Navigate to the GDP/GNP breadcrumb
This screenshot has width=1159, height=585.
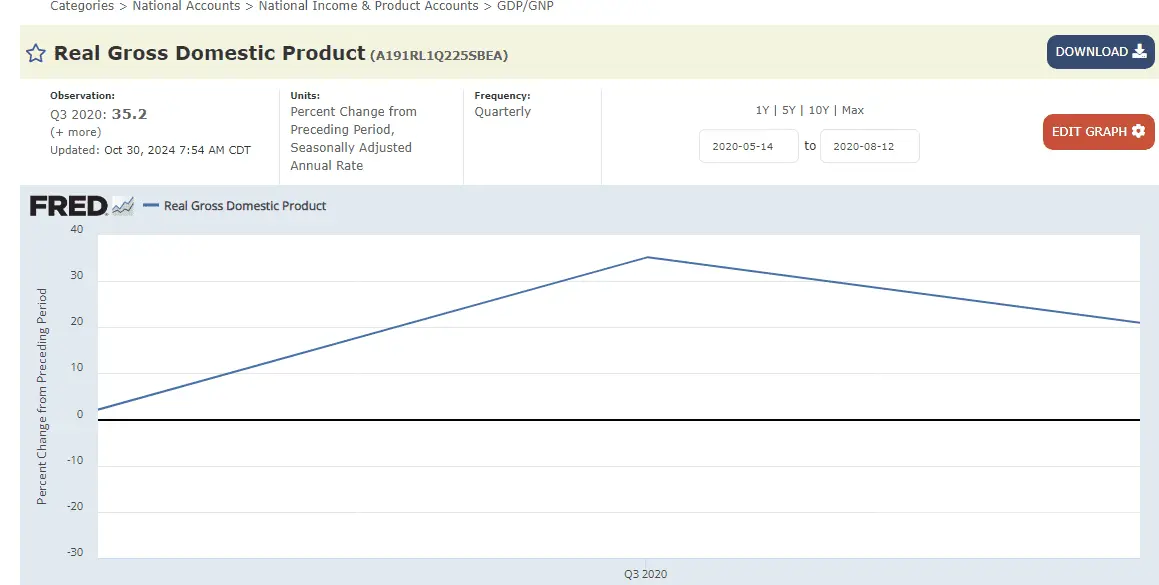coord(525,6)
